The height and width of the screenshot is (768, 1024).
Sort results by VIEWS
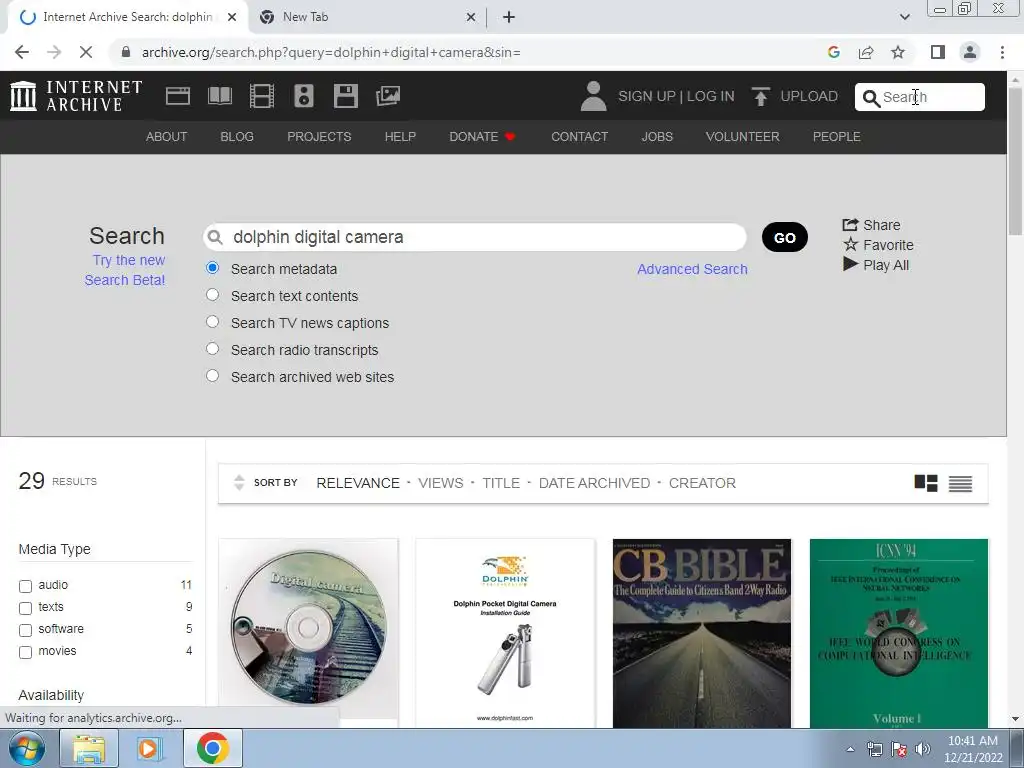(x=440, y=483)
